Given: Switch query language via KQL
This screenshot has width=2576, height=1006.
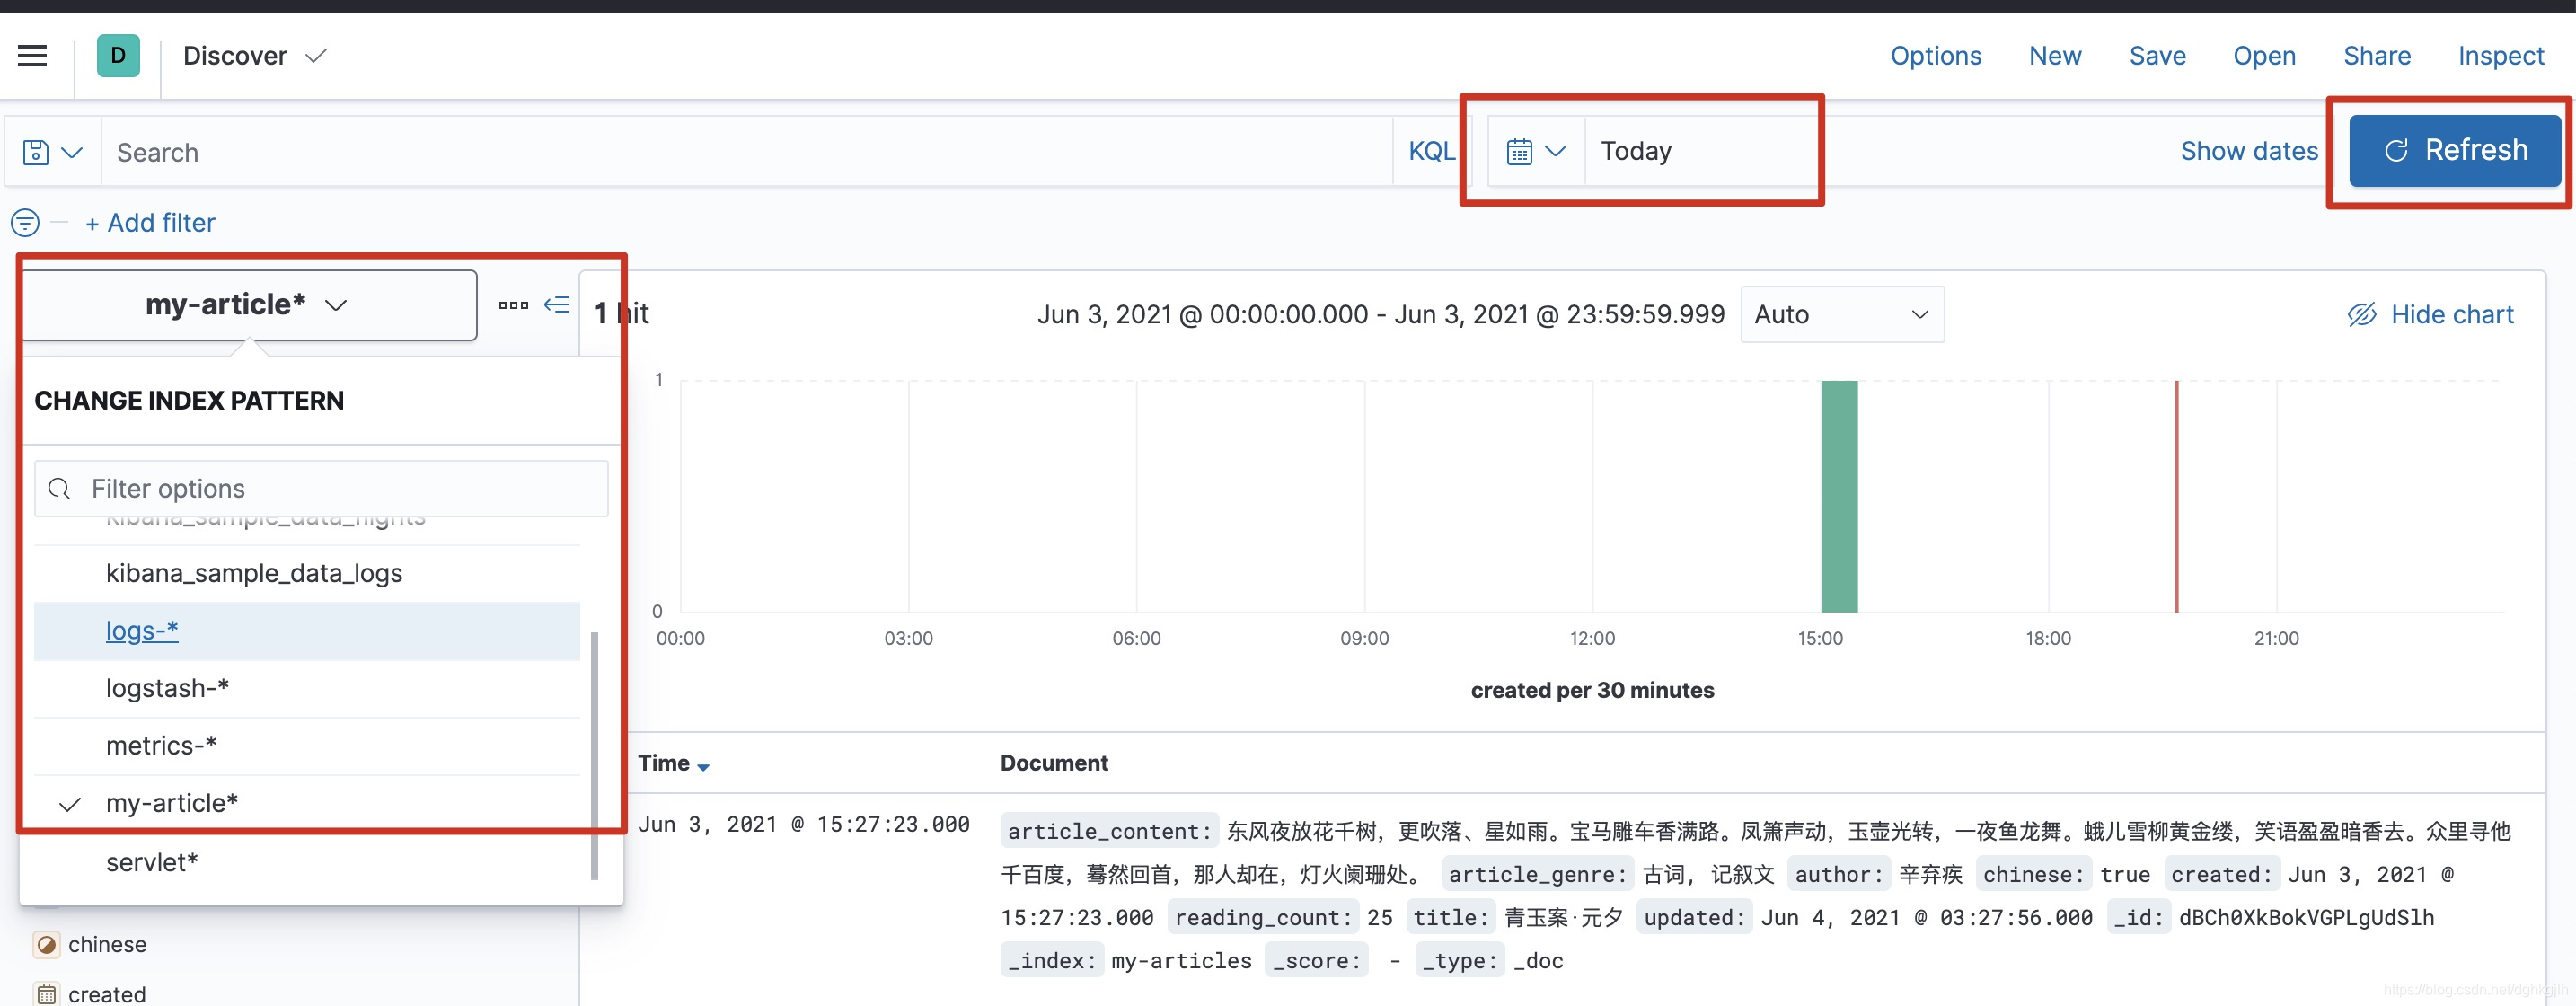Looking at the screenshot, I should pos(1430,151).
